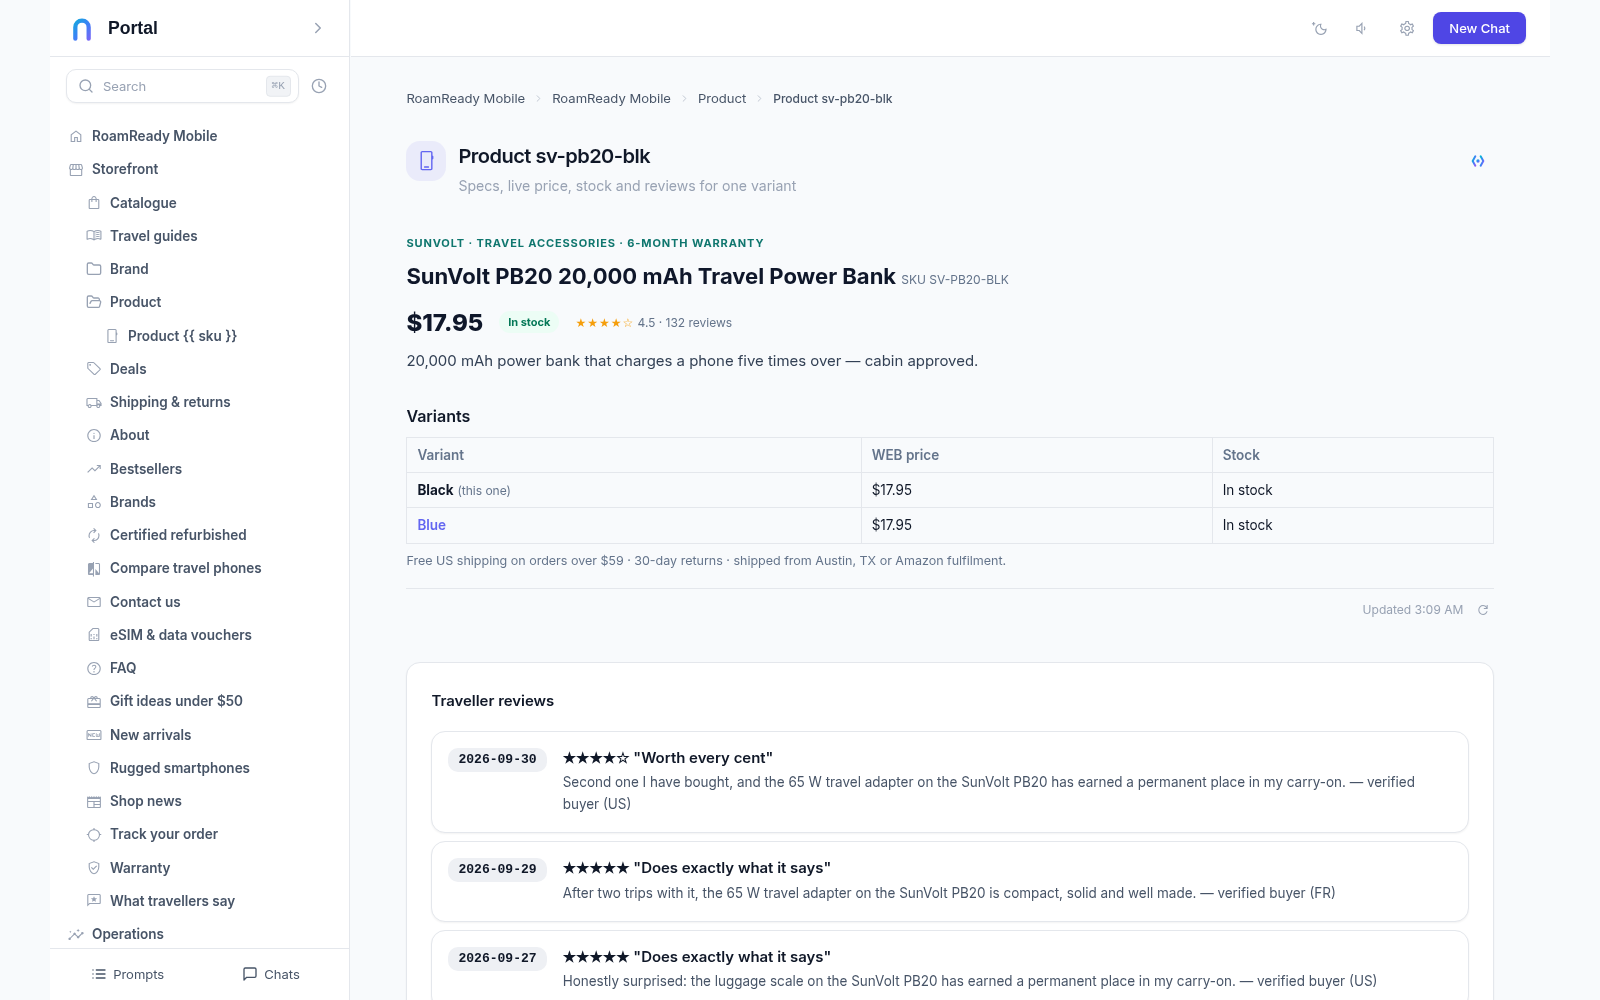Image resolution: width=1600 pixels, height=1000 pixels.
Task: Go to Shipping & returns
Action: point(170,402)
